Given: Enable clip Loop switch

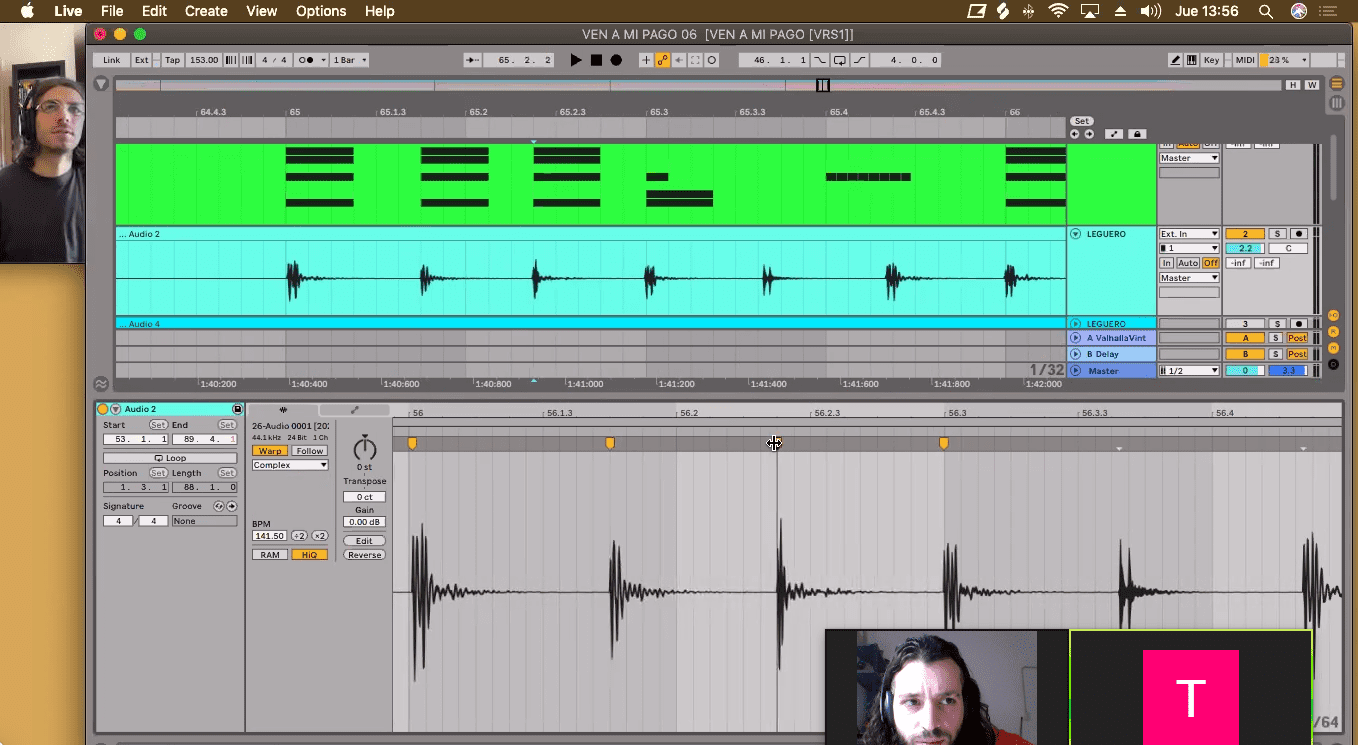Looking at the screenshot, I should point(170,458).
